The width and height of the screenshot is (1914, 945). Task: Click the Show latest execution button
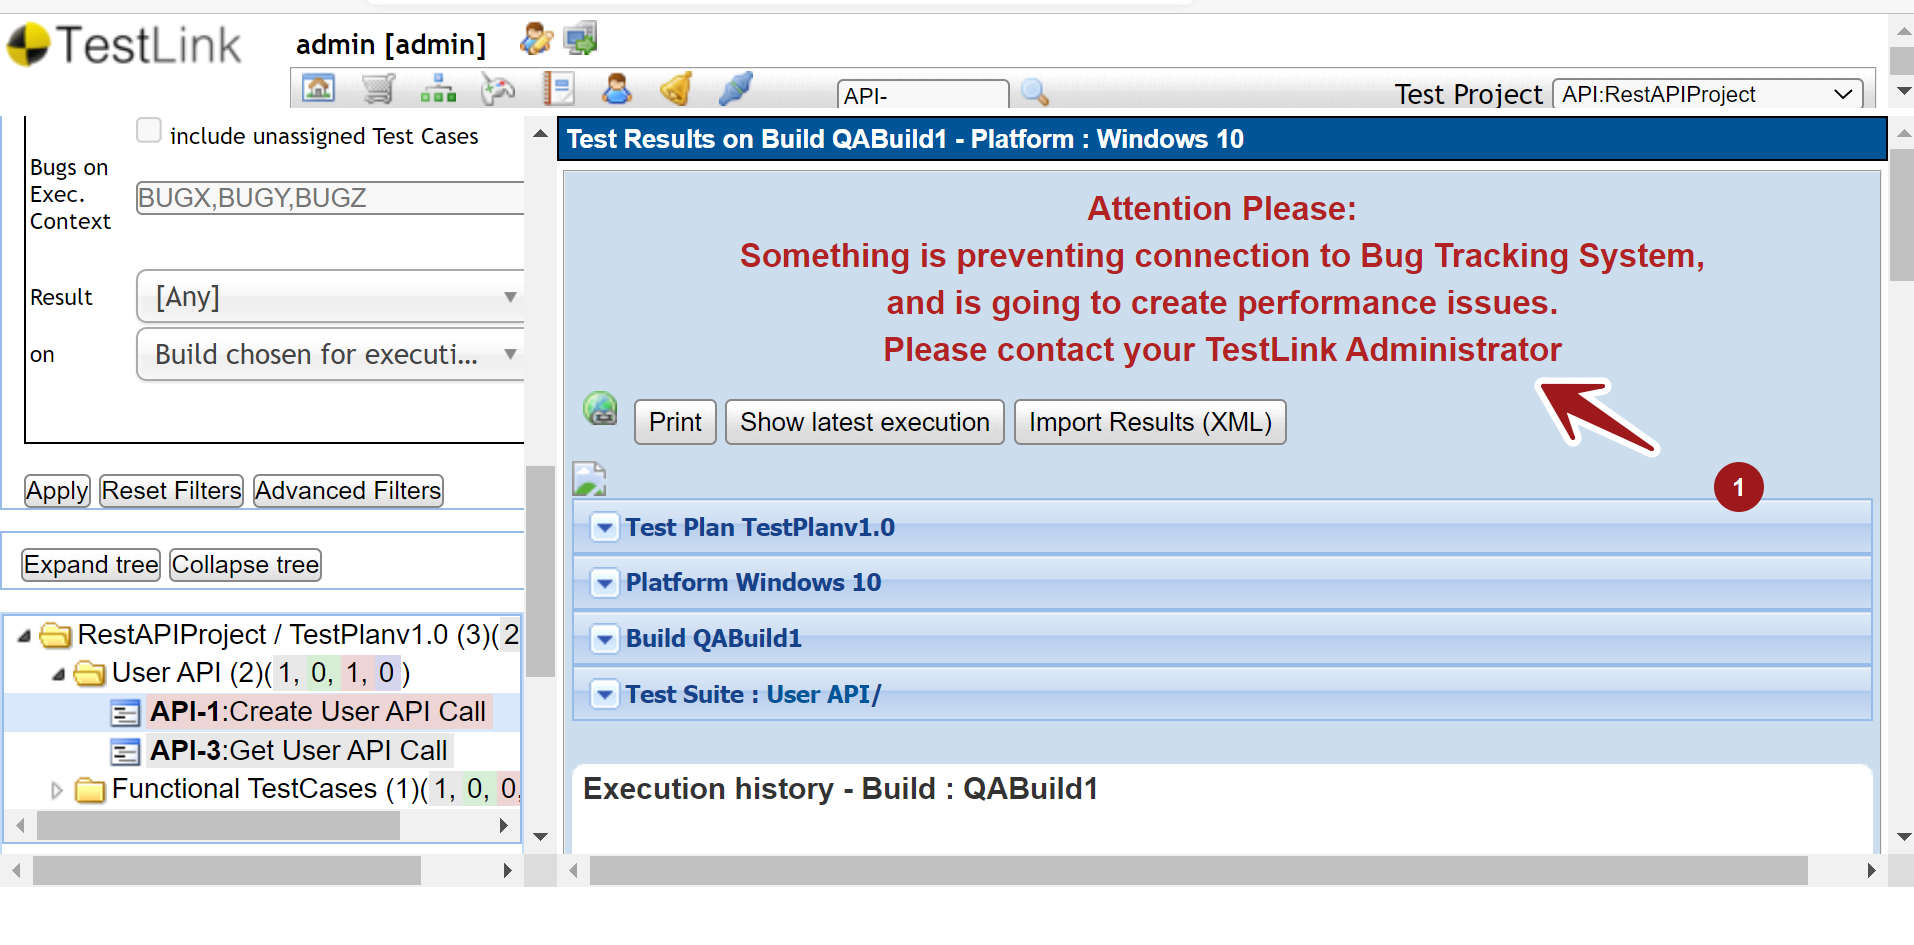(x=864, y=422)
